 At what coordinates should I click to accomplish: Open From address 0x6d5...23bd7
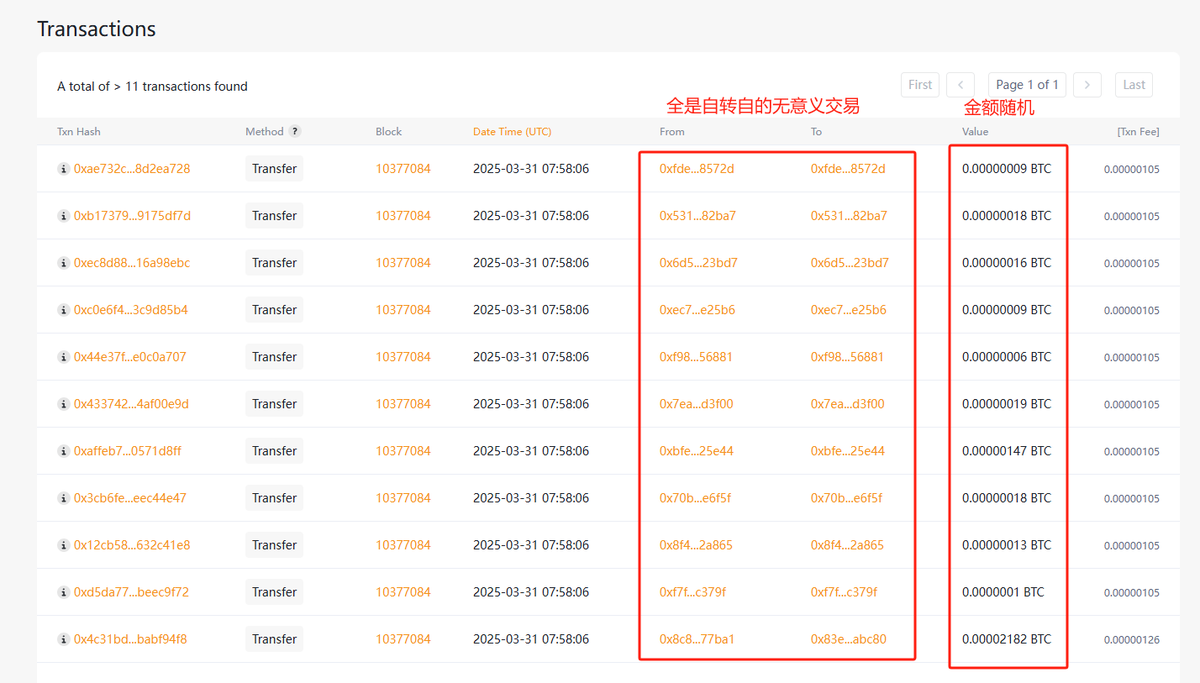(x=698, y=263)
